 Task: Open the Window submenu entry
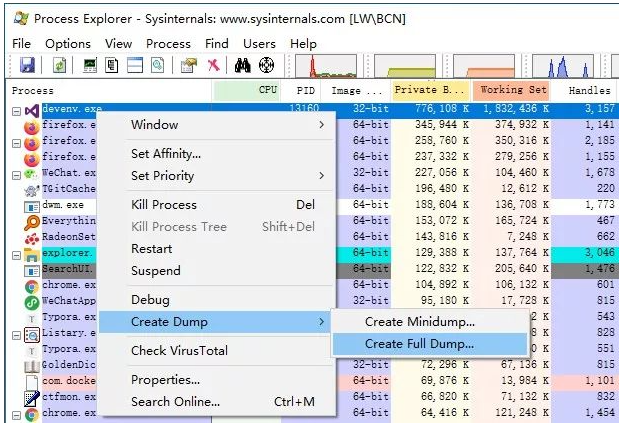(217, 125)
